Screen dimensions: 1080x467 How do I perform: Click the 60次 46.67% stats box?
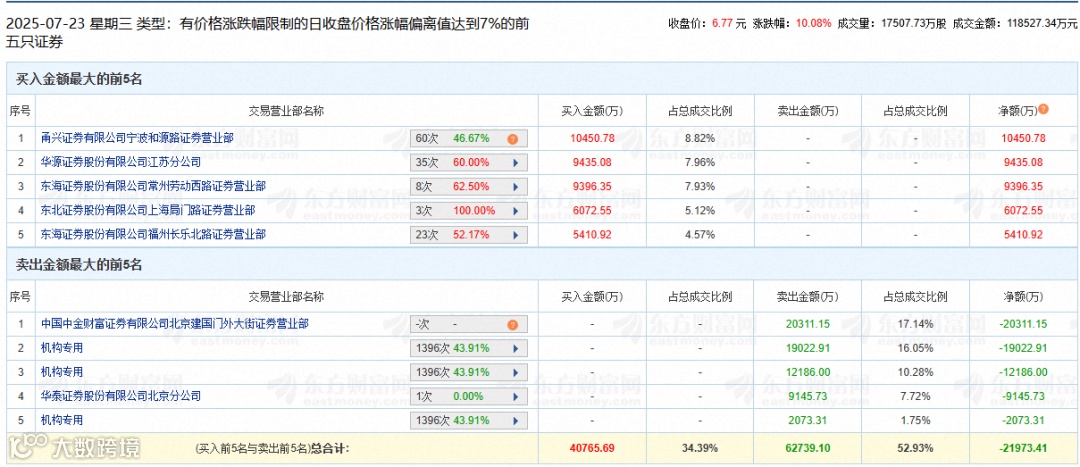(469, 138)
